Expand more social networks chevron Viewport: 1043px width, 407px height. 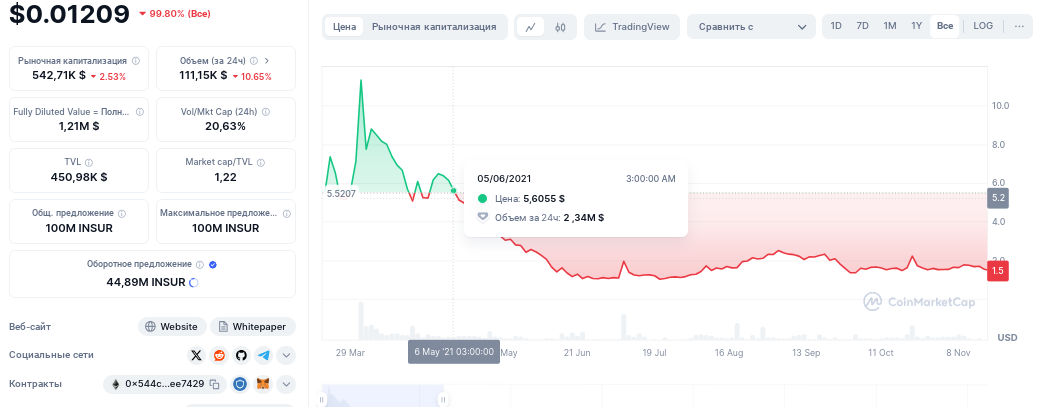287,355
